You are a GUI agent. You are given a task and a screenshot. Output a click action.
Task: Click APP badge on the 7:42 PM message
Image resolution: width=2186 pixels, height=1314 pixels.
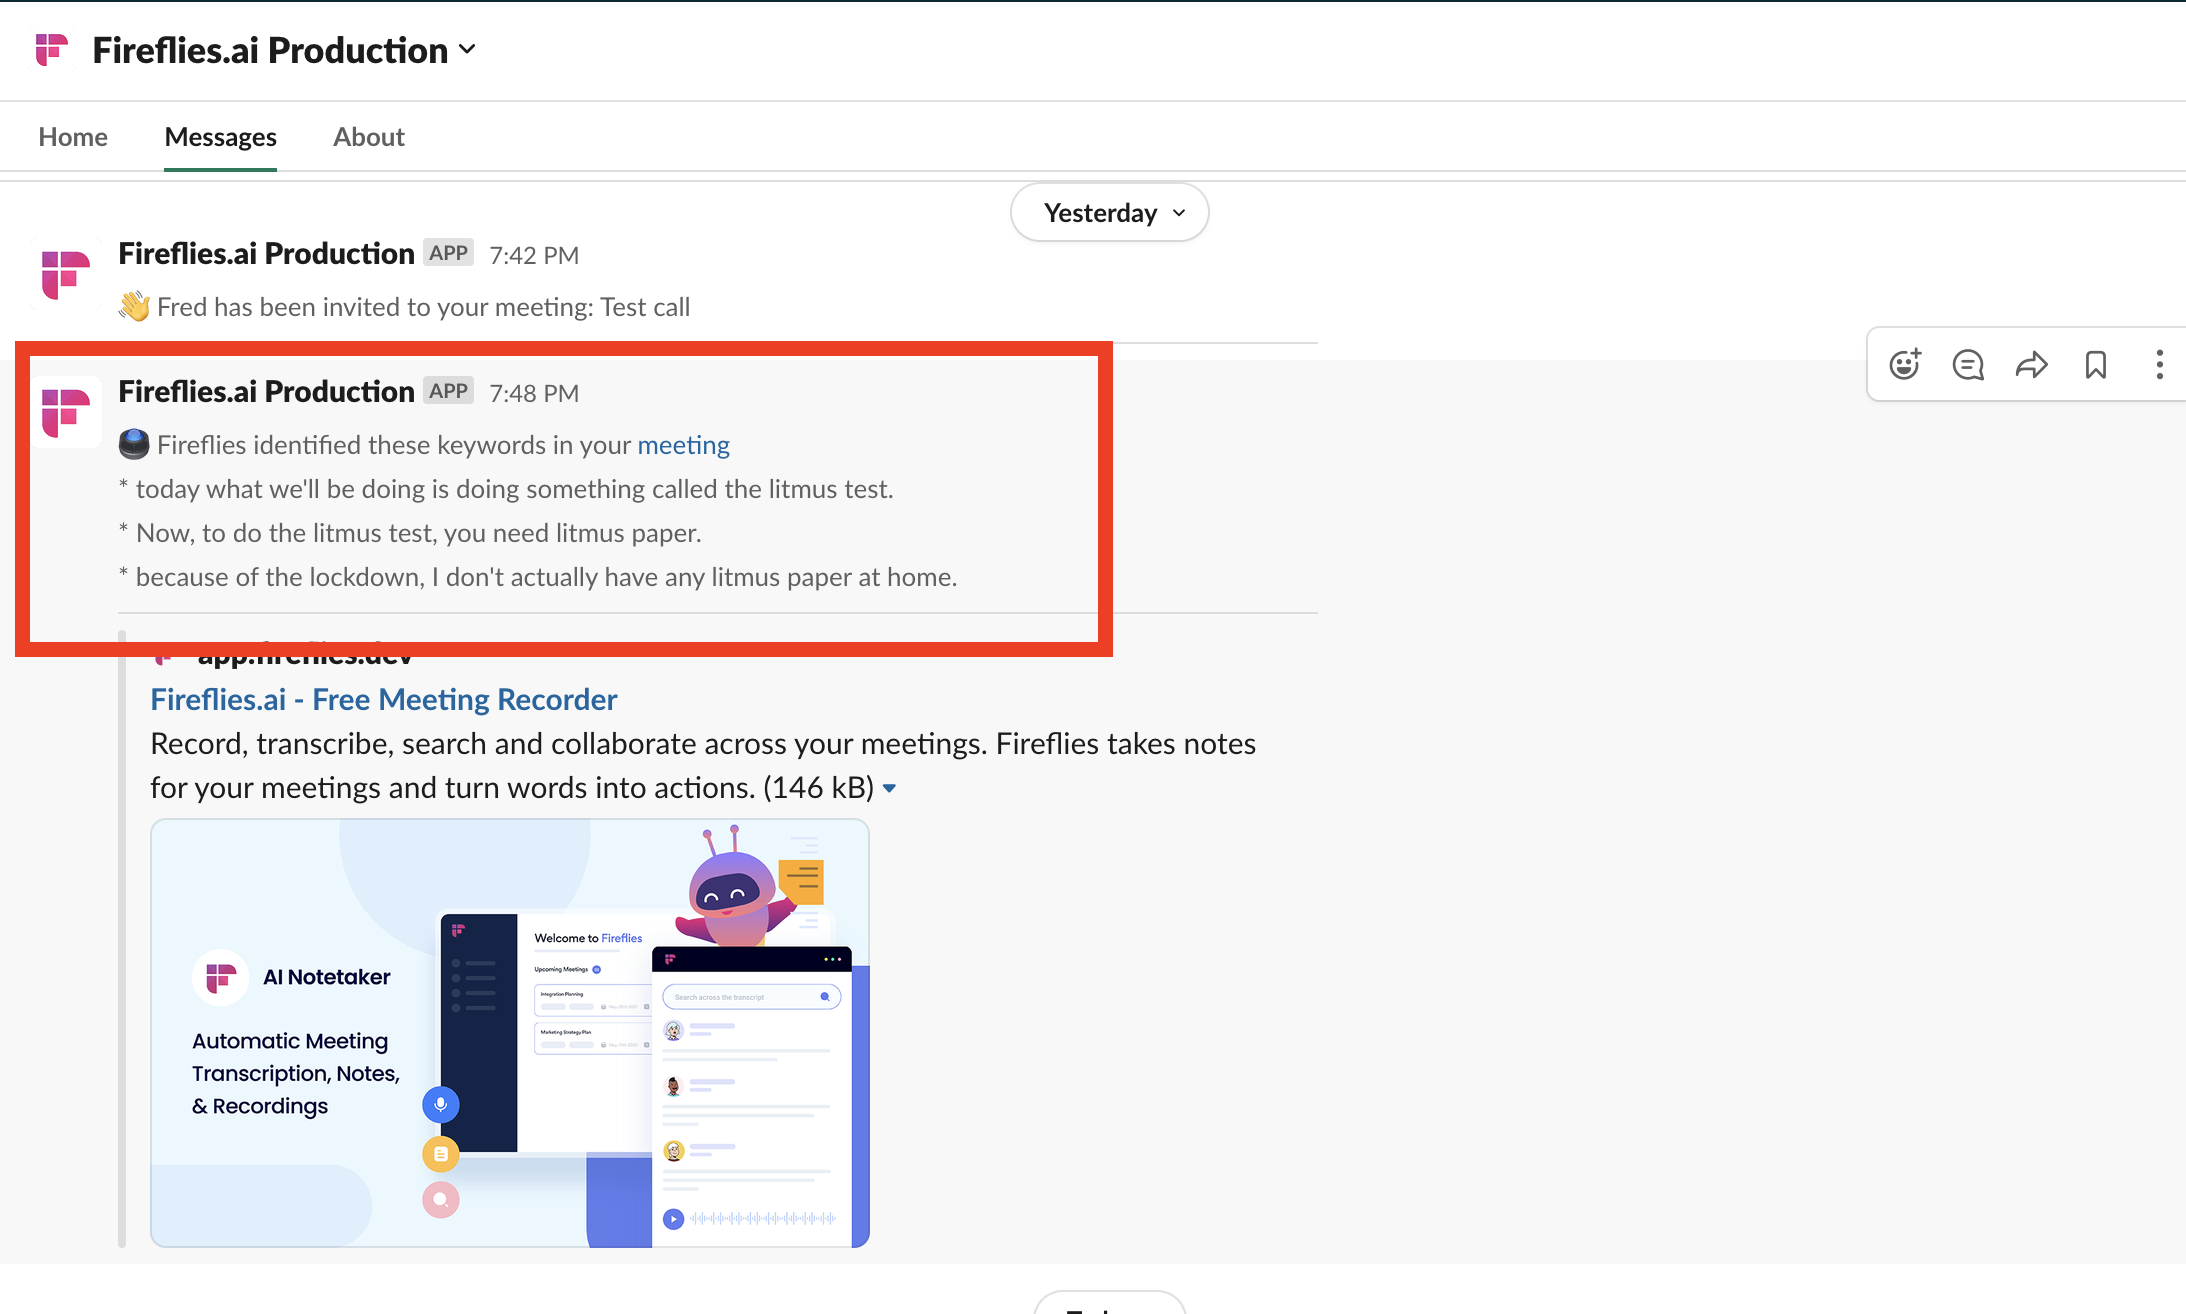pos(448,253)
